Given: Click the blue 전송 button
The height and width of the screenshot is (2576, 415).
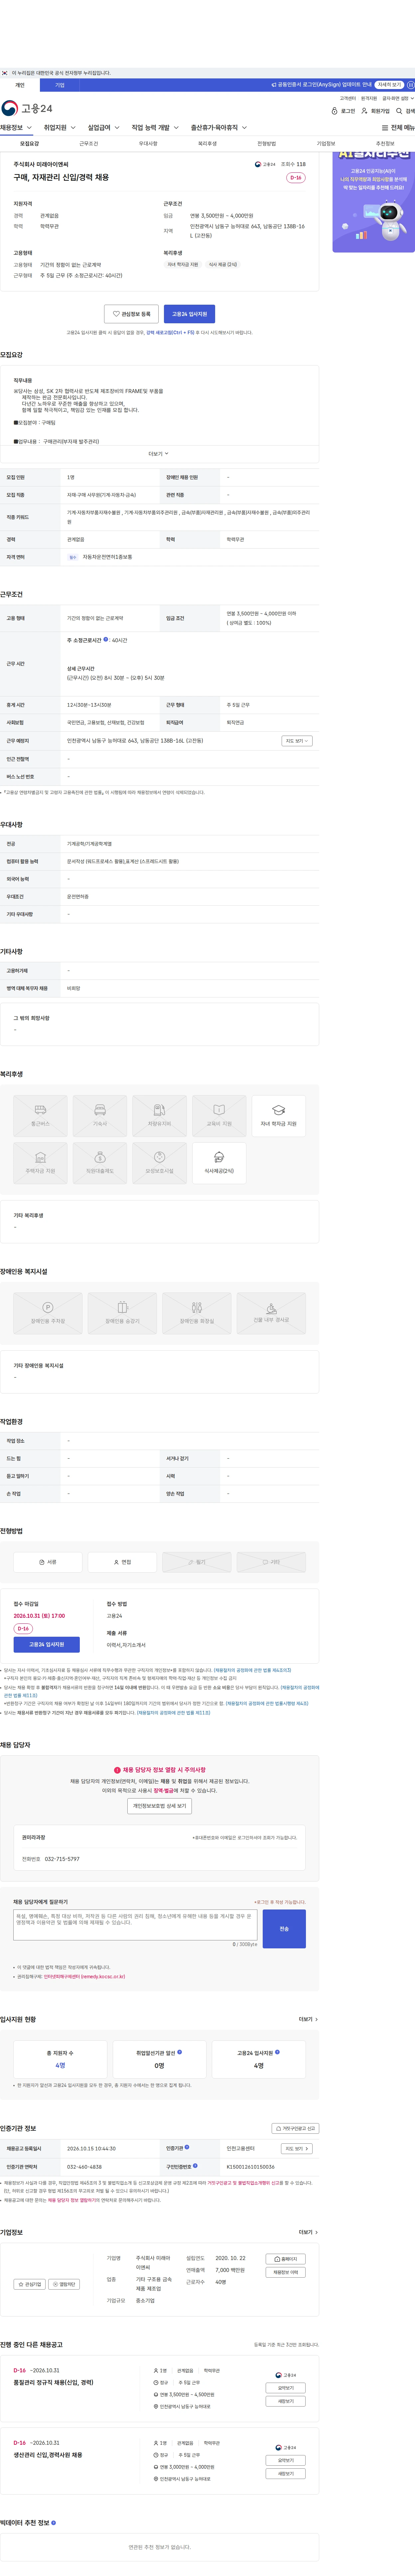Looking at the screenshot, I should click(x=284, y=1929).
